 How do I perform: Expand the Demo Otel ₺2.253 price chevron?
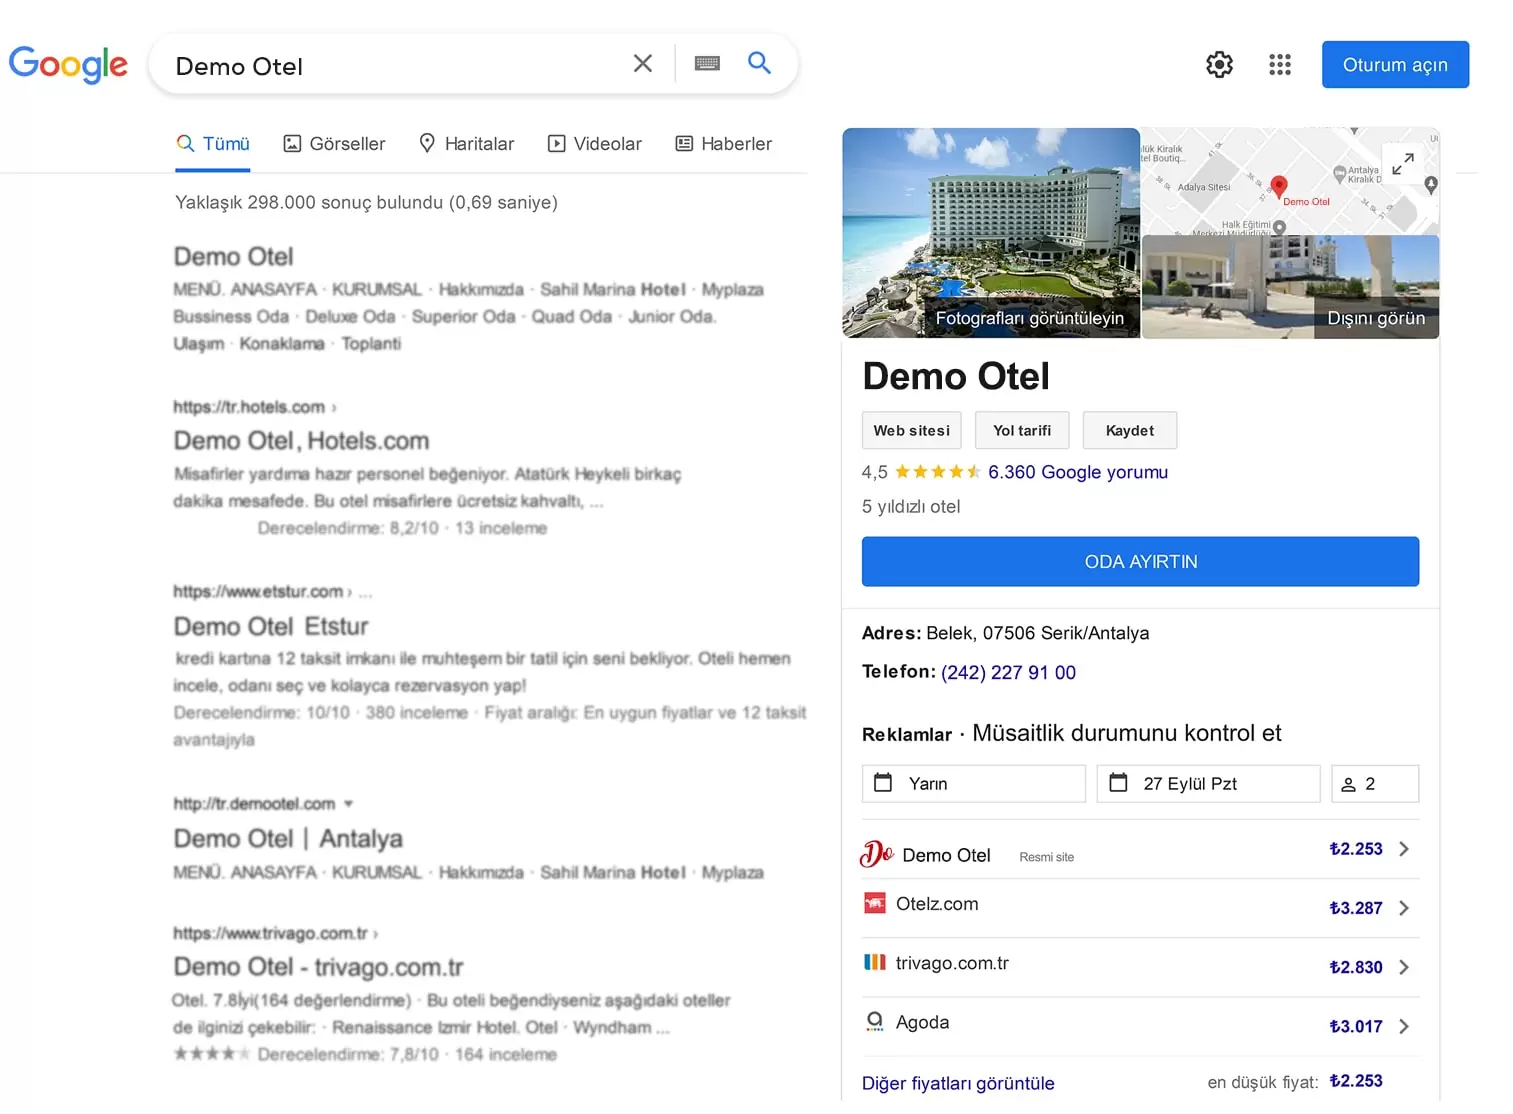tap(1404, 849)
